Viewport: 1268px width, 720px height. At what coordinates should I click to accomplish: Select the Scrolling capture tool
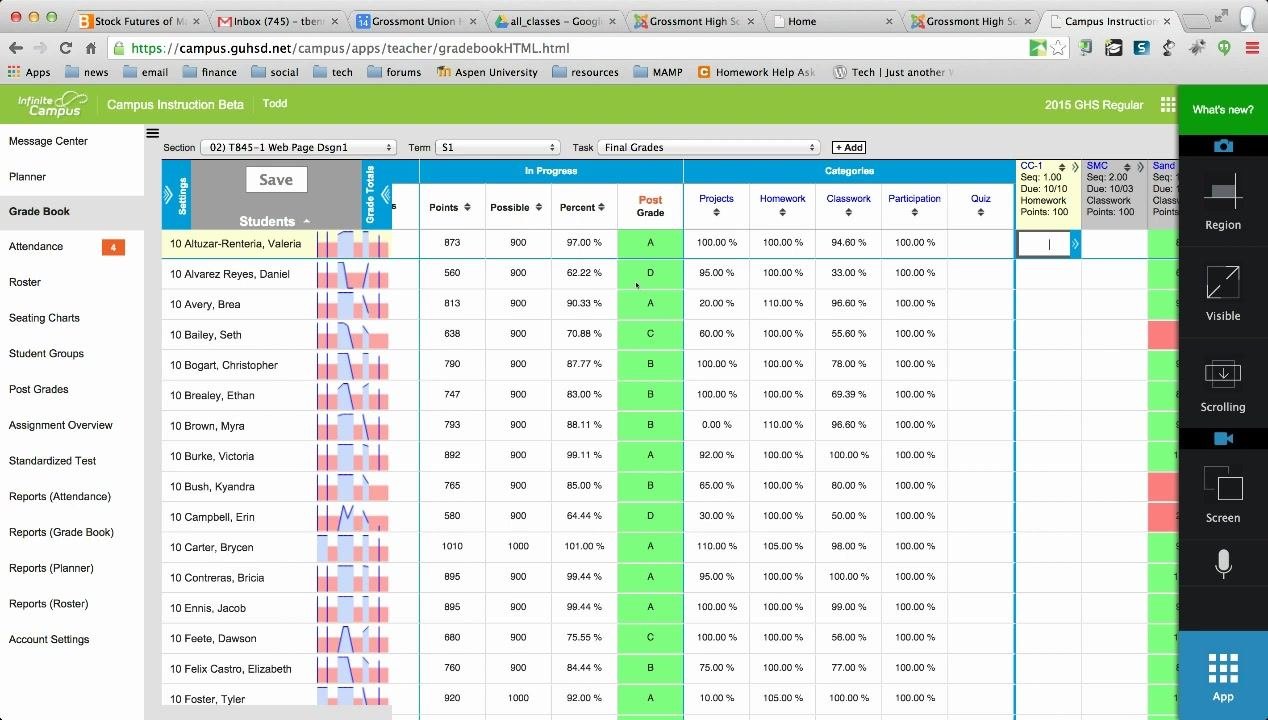pos(1222,385)
